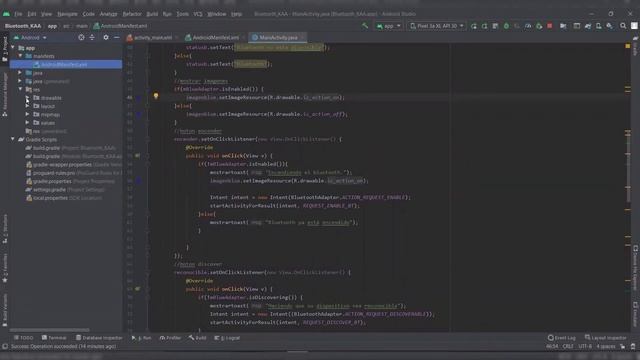
Task: Open the Tools menu
Action: pos(182,14)
